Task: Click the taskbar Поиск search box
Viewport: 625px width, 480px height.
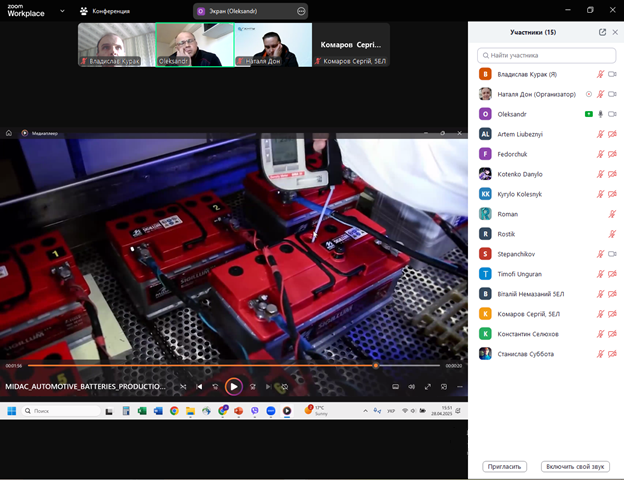Action: click(x=61, y=411)
